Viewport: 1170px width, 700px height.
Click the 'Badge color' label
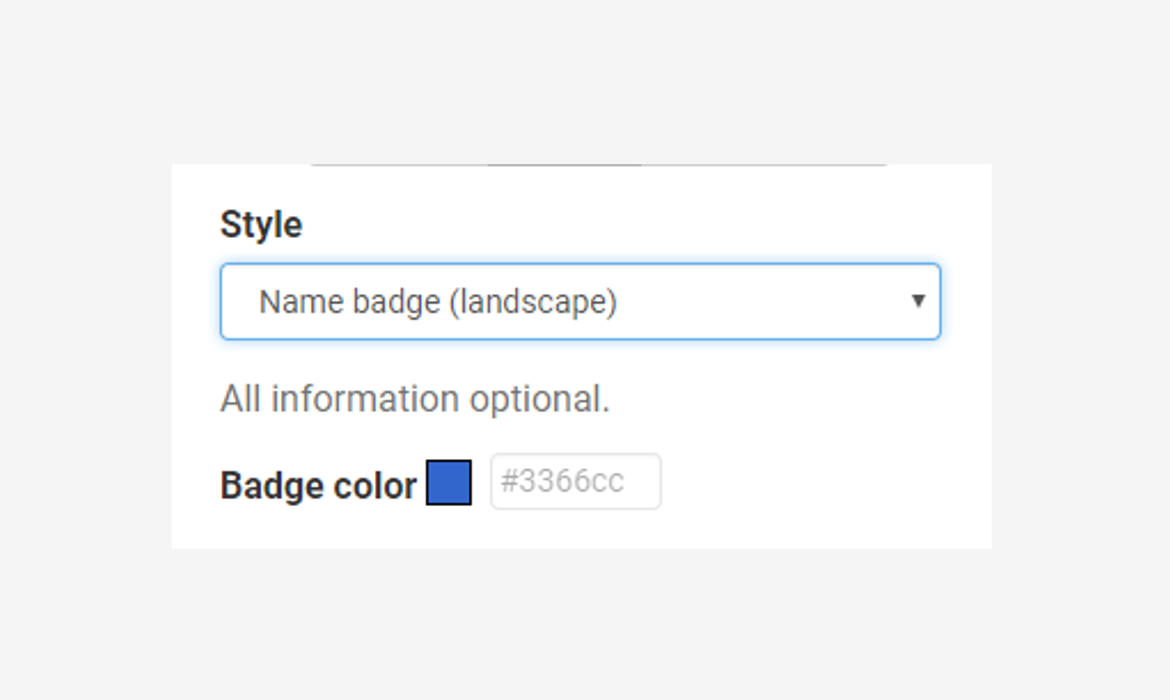click(319, 486)
